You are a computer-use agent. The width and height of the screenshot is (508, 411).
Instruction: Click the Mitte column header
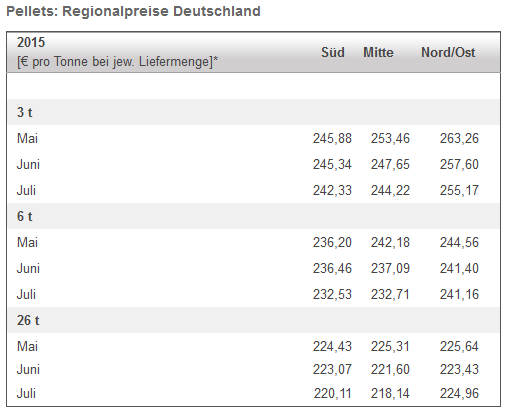(x=378, y=52)
